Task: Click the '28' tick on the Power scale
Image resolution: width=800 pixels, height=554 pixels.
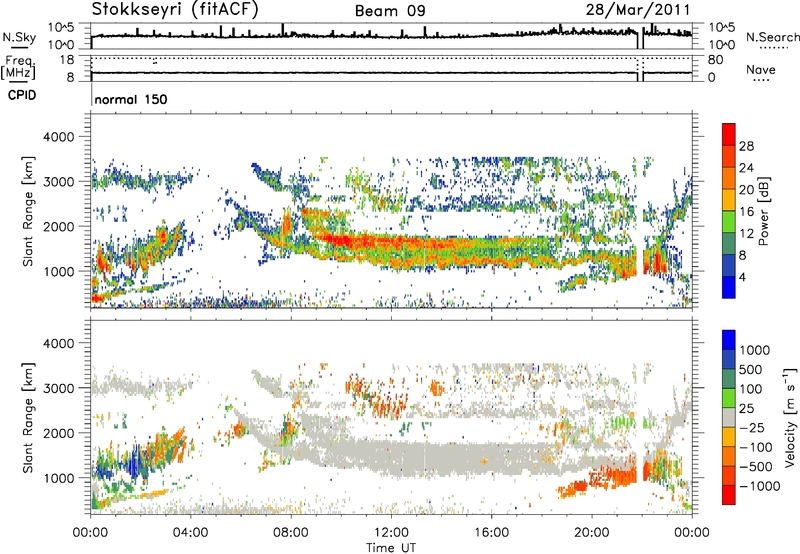Action: (x=746, y=146)
